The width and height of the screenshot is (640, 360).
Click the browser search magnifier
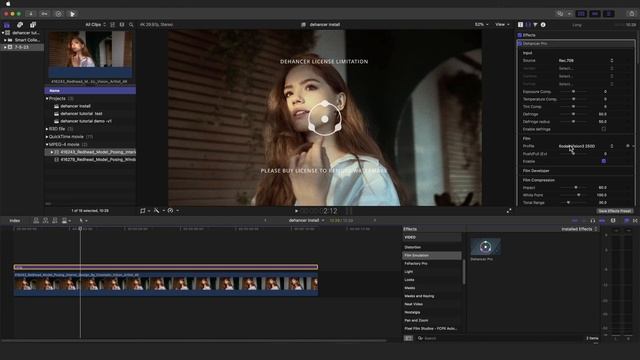(131, 25)
